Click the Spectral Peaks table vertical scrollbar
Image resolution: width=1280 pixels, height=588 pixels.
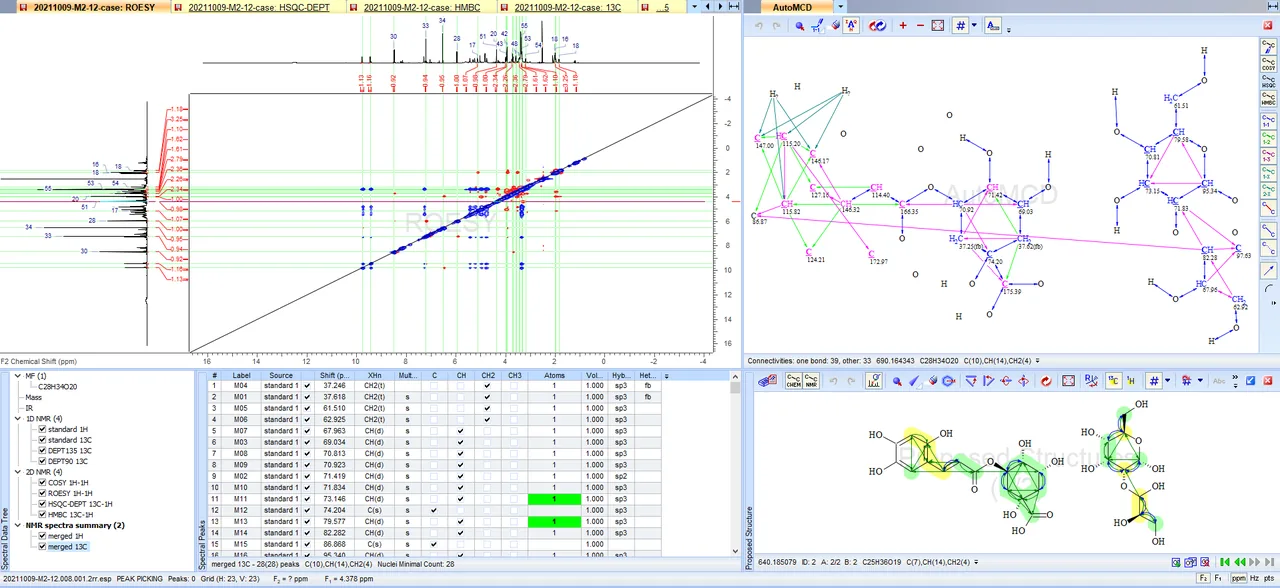[736, 465]
